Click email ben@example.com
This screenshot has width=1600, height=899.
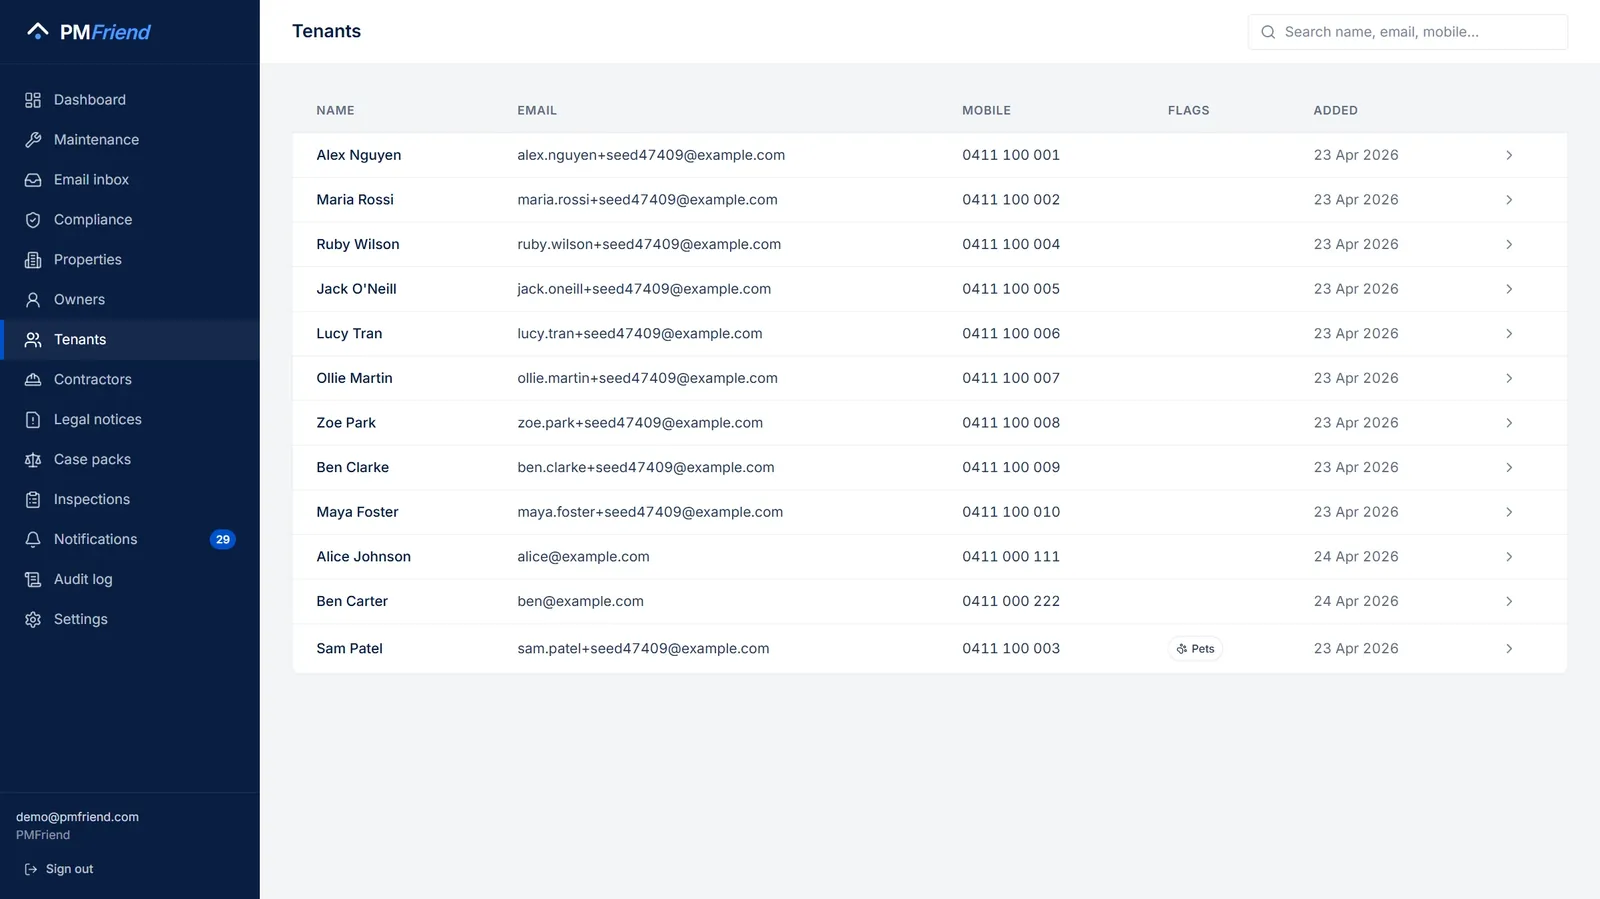[x=580, y=601]
